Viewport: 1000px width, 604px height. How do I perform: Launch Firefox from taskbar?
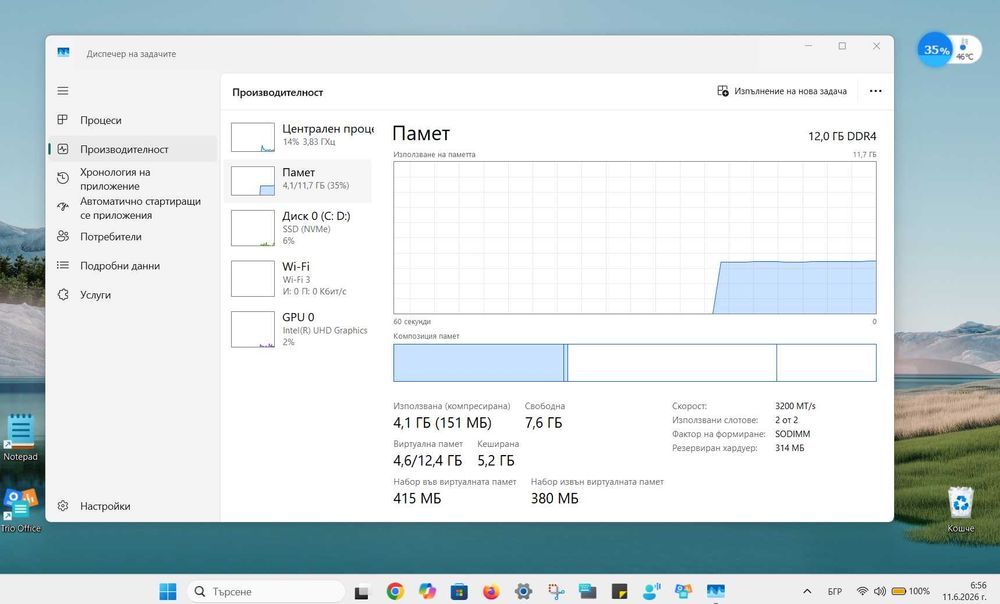tap(491, 591)
